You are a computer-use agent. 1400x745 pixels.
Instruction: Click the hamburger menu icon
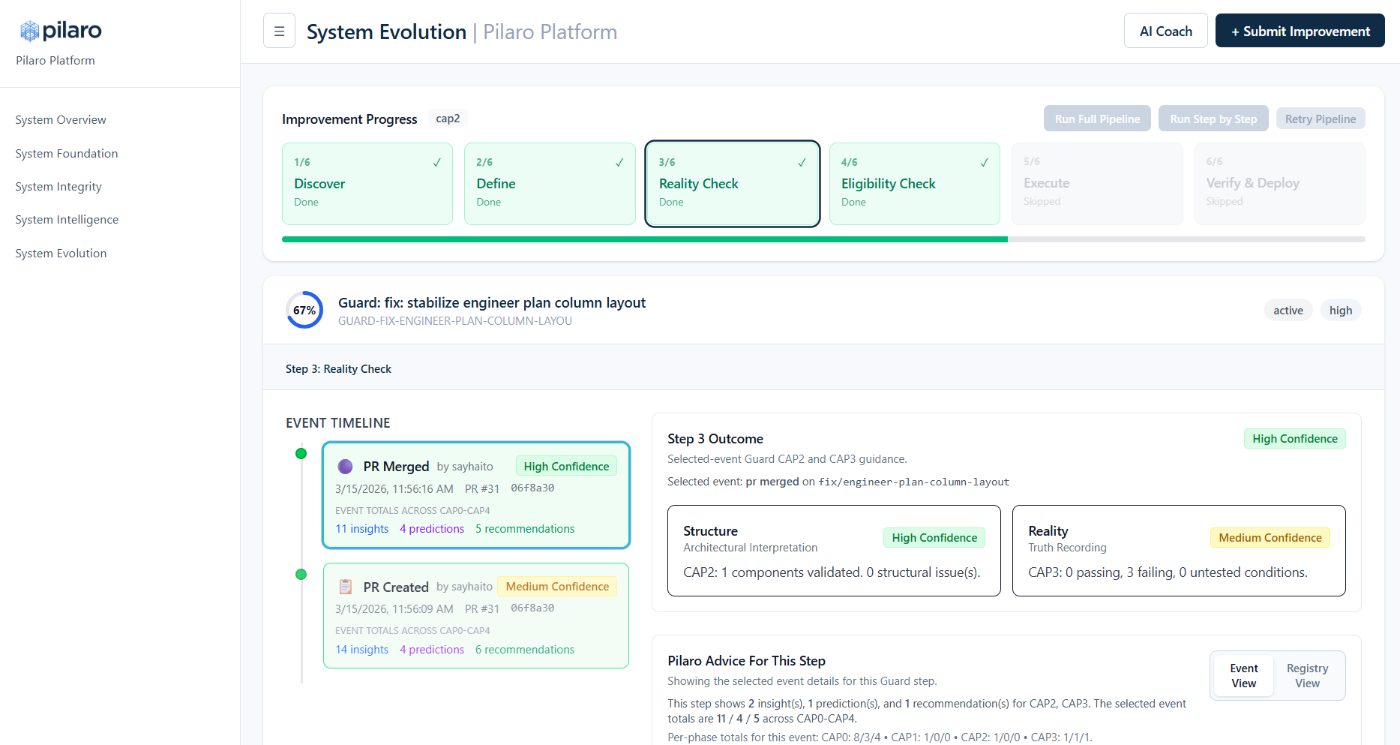point(279,31)
